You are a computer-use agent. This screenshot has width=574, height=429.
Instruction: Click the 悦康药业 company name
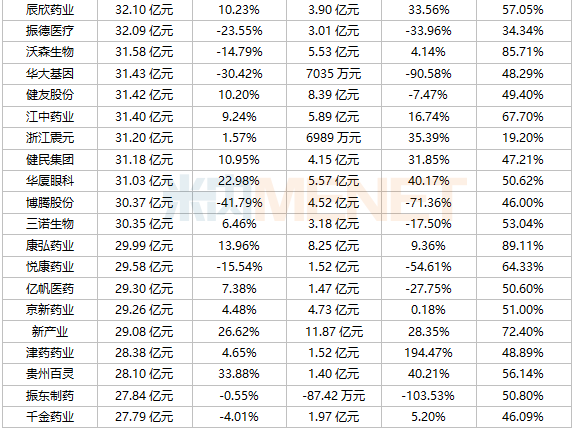click(x=50, y=267)
